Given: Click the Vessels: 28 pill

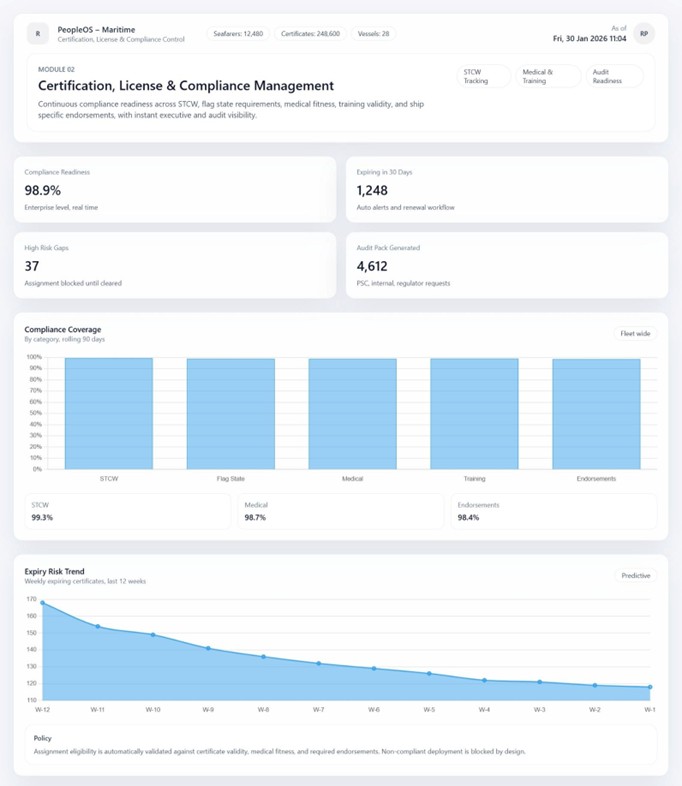Looking at the screenshot, I should 373,33.
